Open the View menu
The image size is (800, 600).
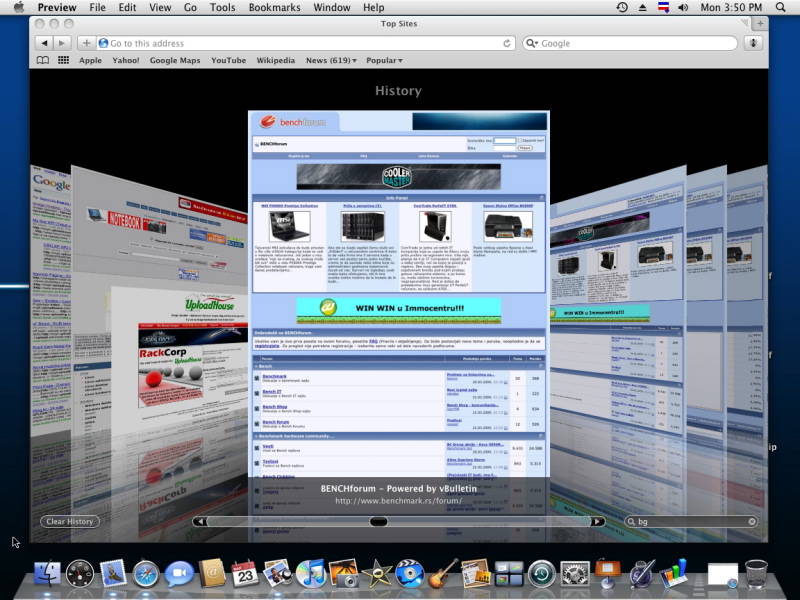tap(160, 8)
